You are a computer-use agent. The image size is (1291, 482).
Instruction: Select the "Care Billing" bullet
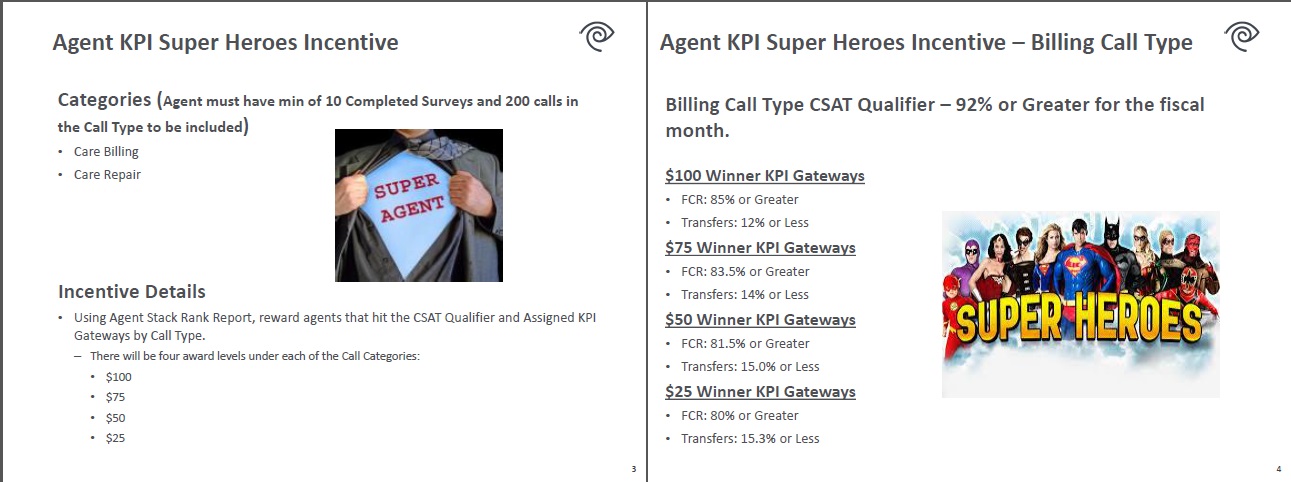point(106,152)
